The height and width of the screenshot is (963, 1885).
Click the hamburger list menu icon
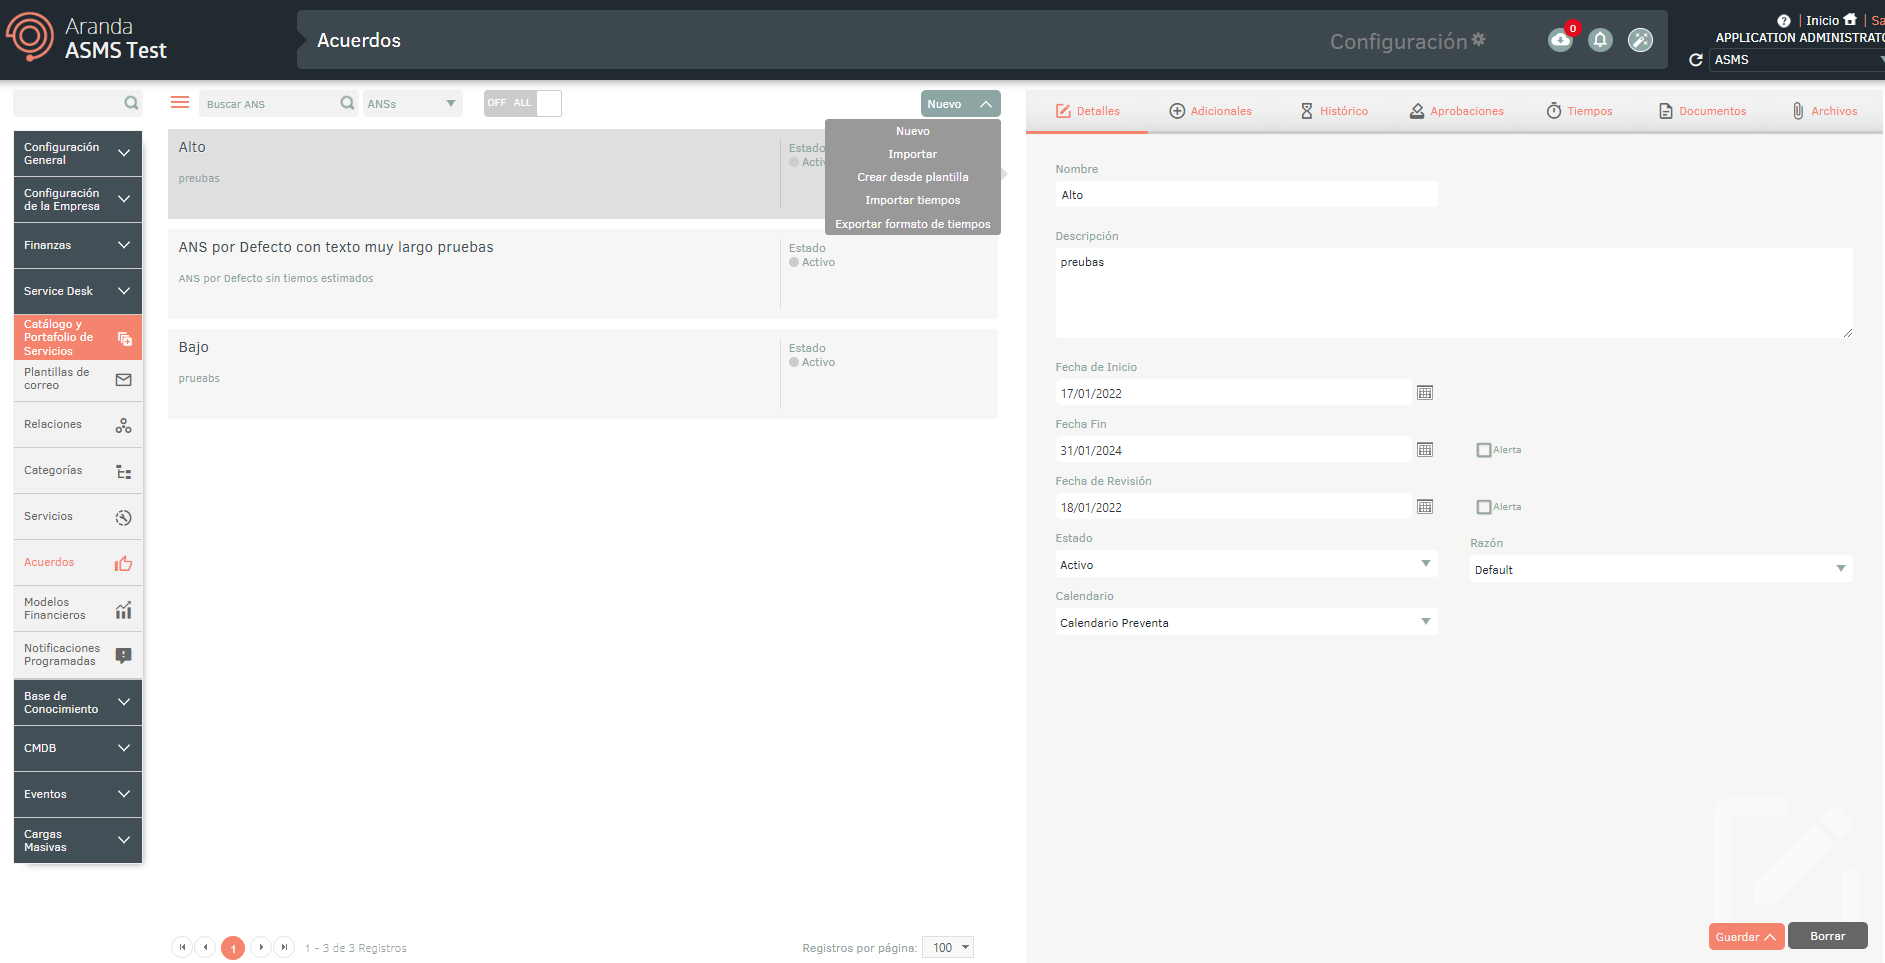(x=180, y=103)
